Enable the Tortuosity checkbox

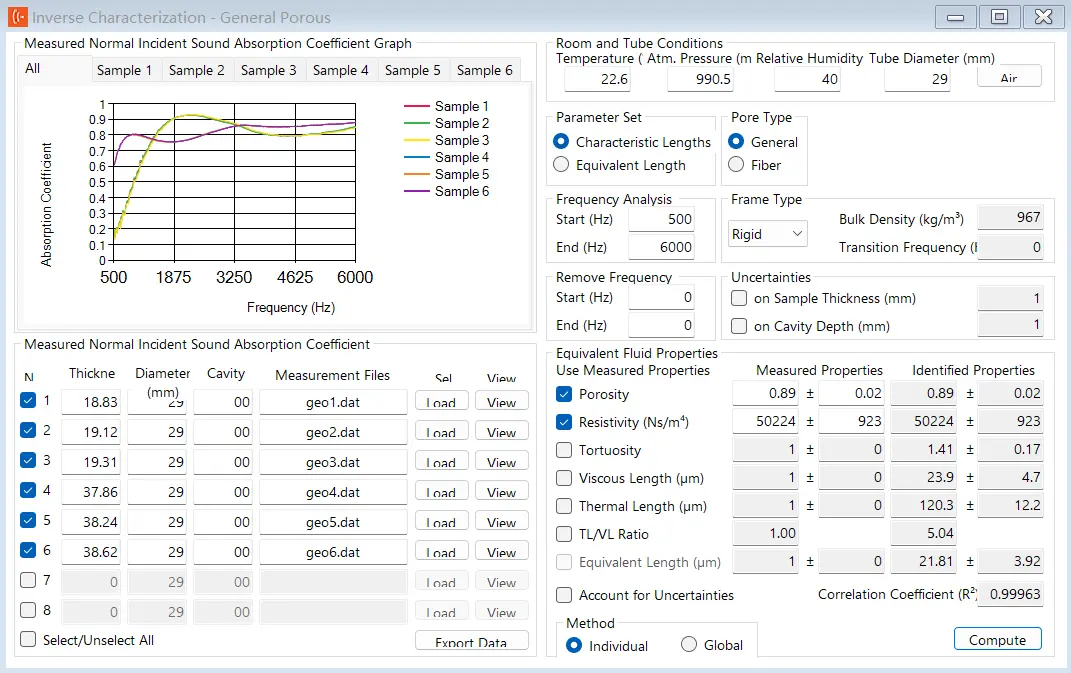[x=564, y=450]
